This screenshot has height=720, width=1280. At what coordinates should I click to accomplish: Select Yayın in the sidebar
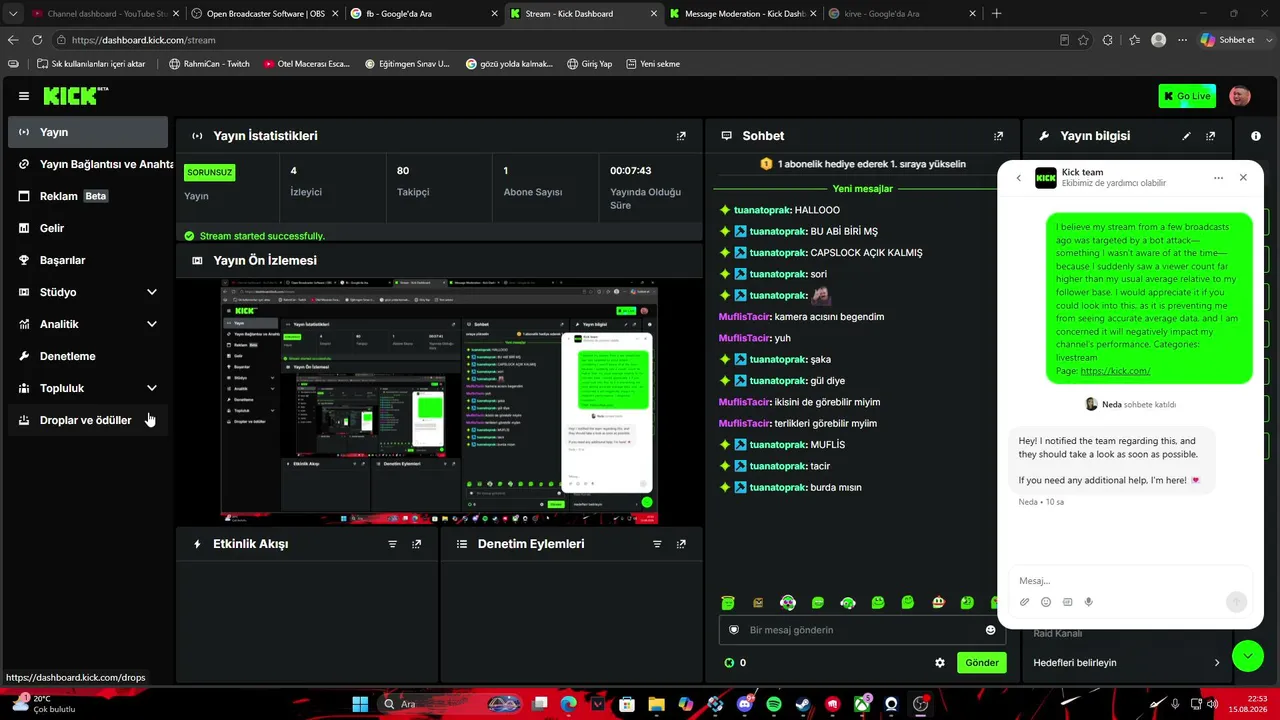tap(88, 132)
